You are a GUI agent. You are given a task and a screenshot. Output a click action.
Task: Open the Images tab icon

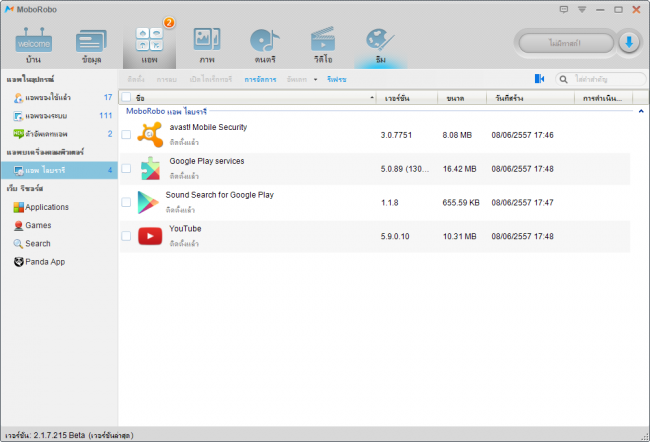pyautogui.click(x=207, y=40)
